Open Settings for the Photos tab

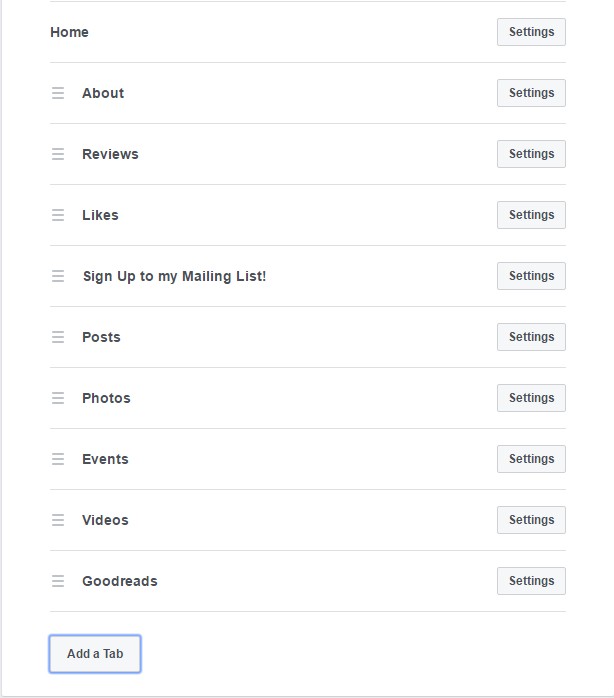click(531, 398)
